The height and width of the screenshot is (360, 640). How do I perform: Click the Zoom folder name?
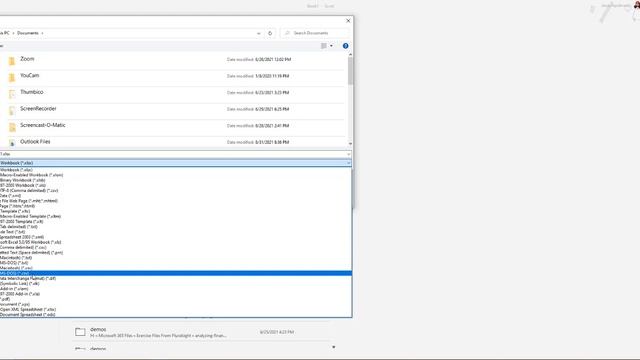pyautogui.click(x=27, y=59)
